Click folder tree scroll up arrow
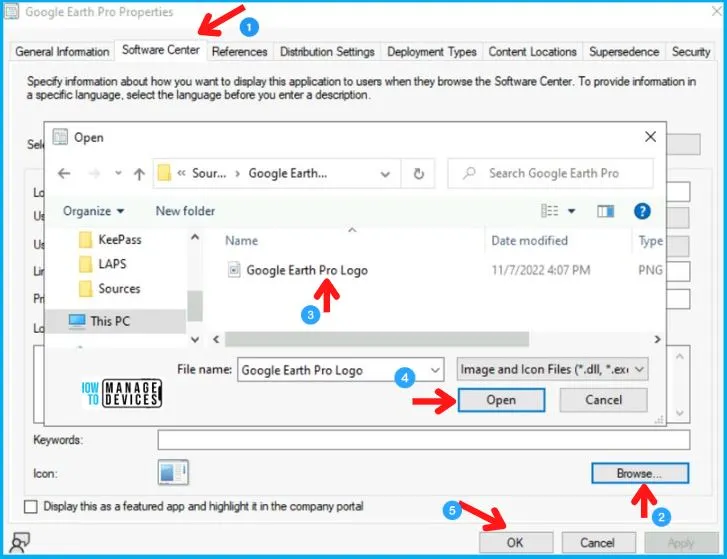This screenshot has width=727, height=559. [195, 237]
